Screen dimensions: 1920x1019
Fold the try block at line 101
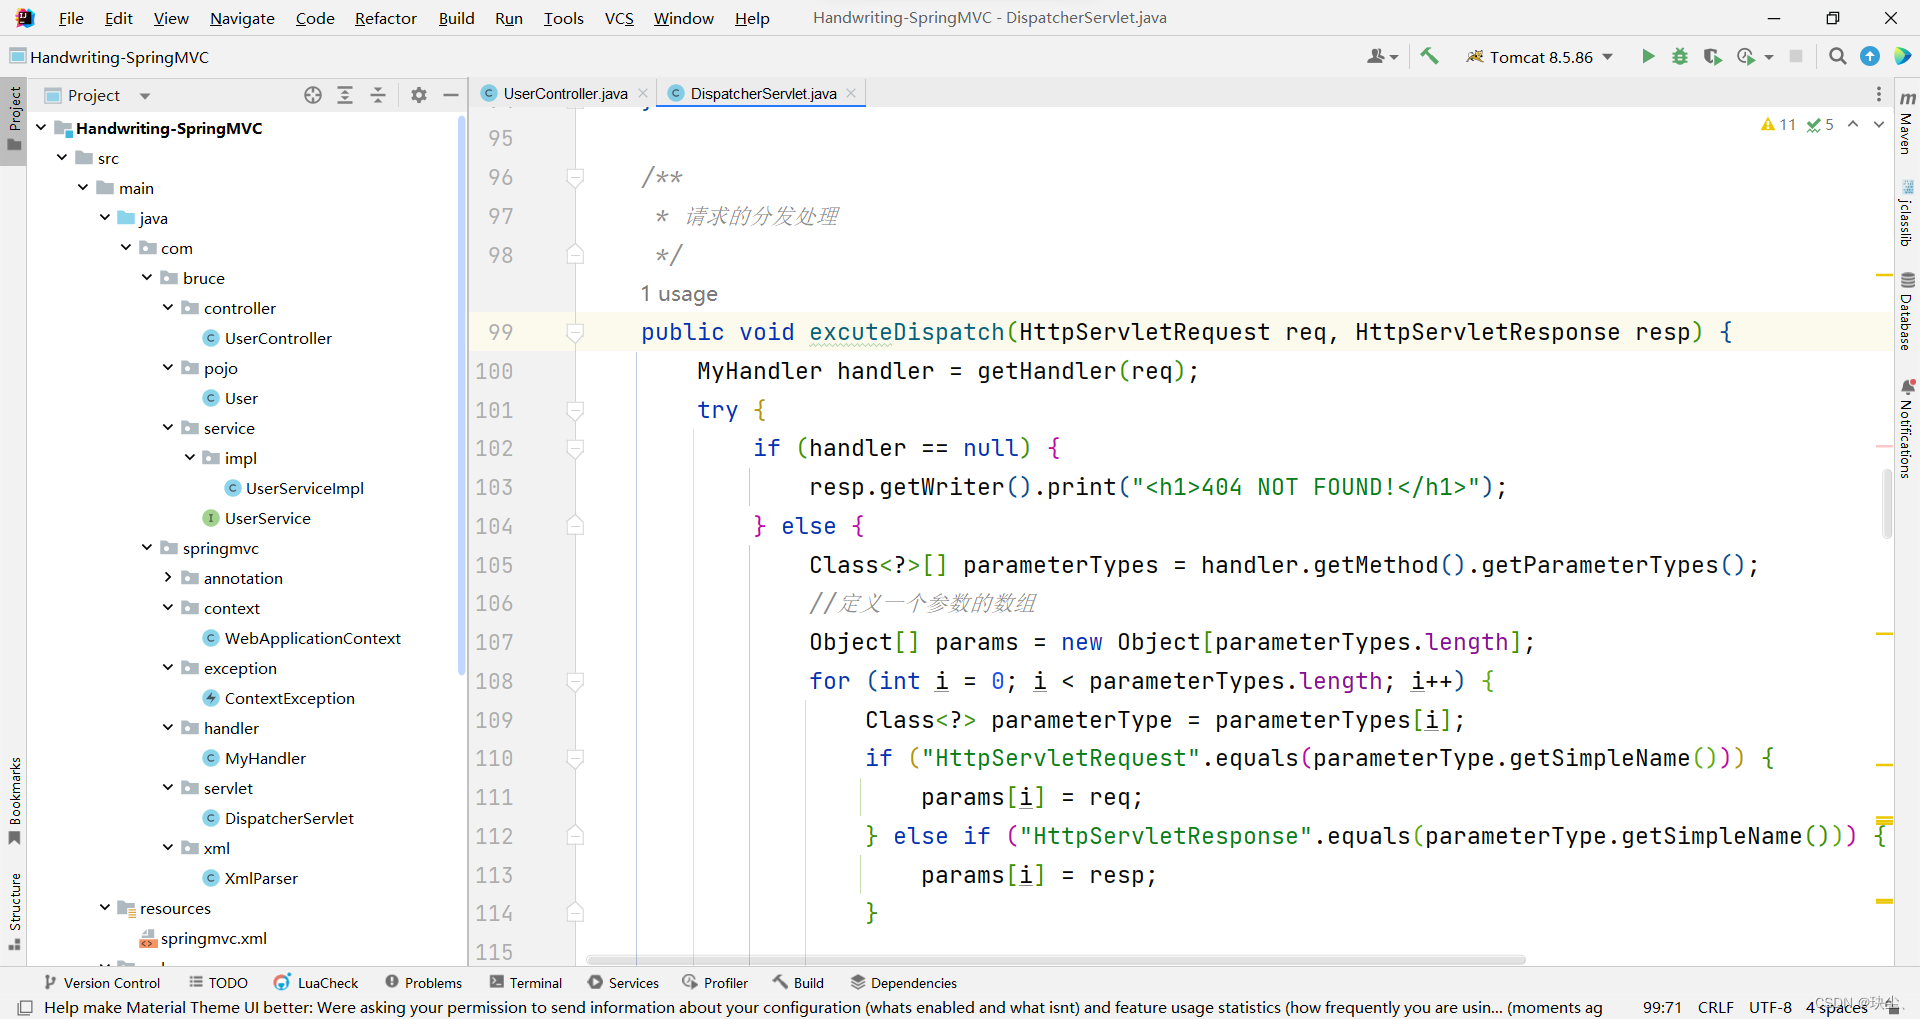[x=575, y=410]
